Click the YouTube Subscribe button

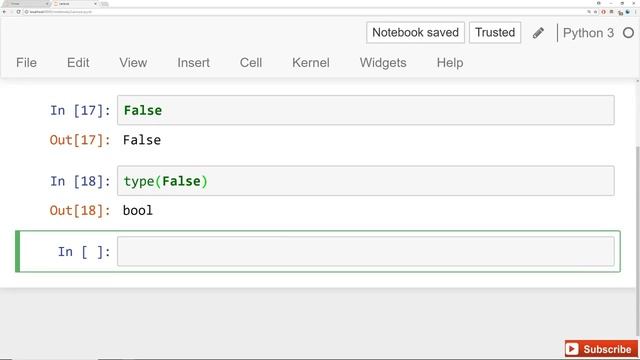(x=601, y=349)
